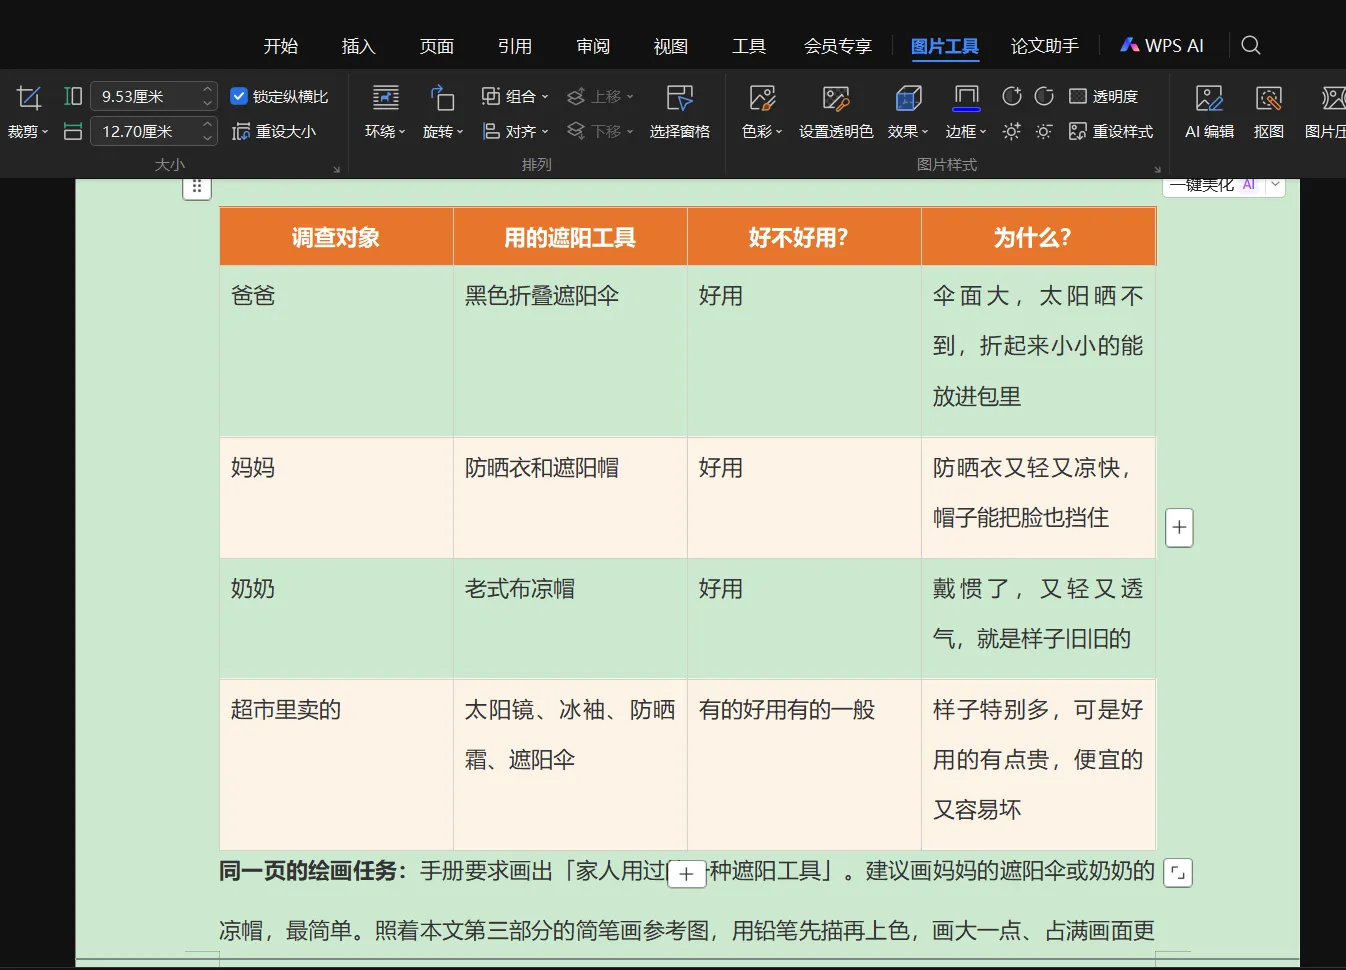Open the WPS AI tab
The image size is (1346, 970).
(1162, 46)
